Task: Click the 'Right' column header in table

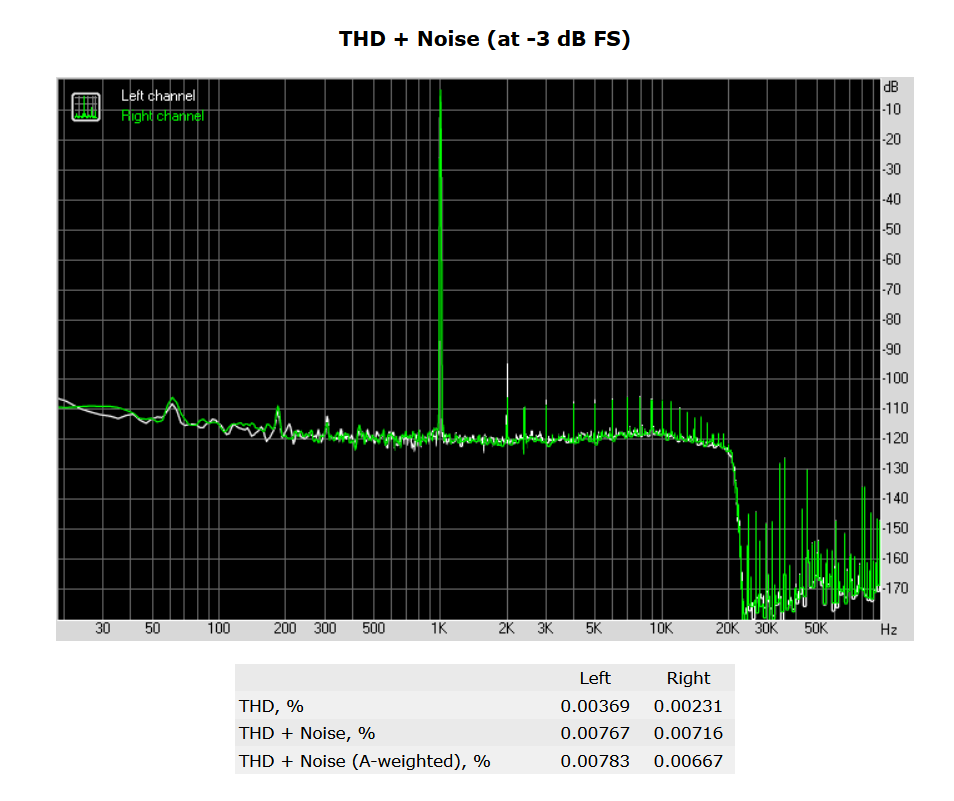Action: click(x=688, y=678)
